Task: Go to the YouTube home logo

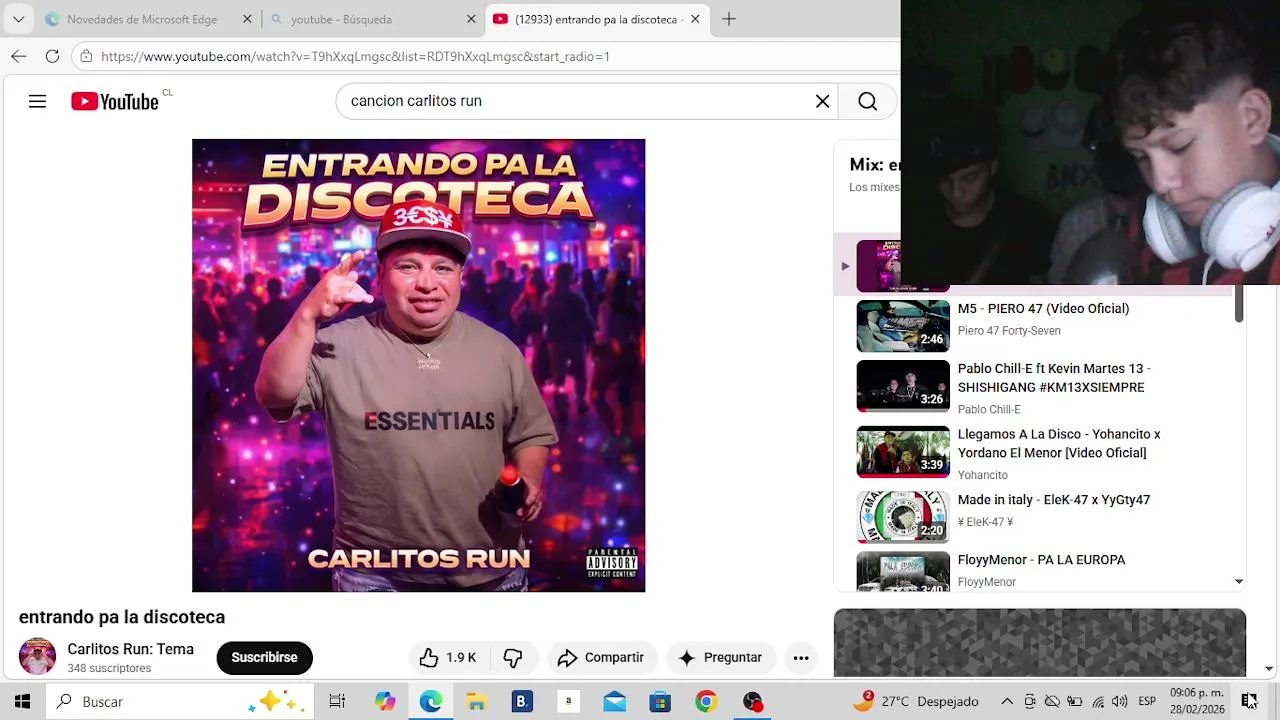Action: [x=115, y=101]
